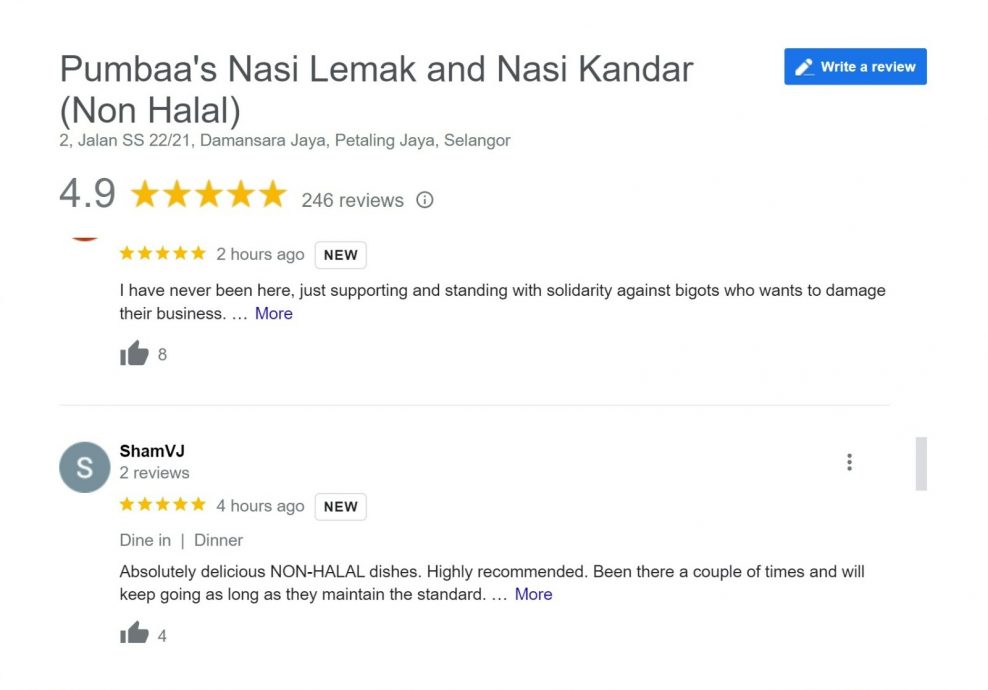This screenshot has width=988, height=690.
Task: Click the 246 reviews count
Action: pyautogui.click(x=352, y=200)
